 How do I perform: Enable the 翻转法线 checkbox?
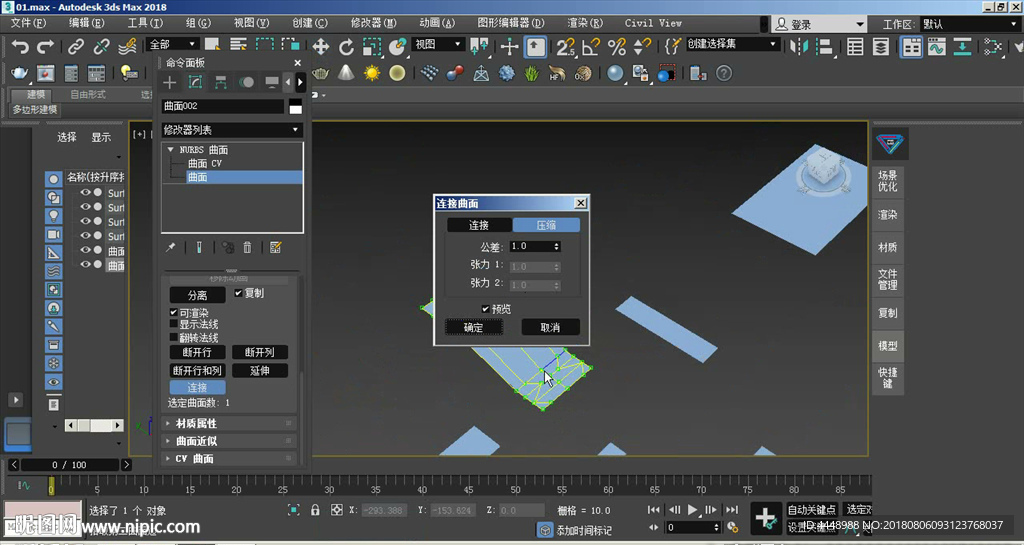[174, 337]
